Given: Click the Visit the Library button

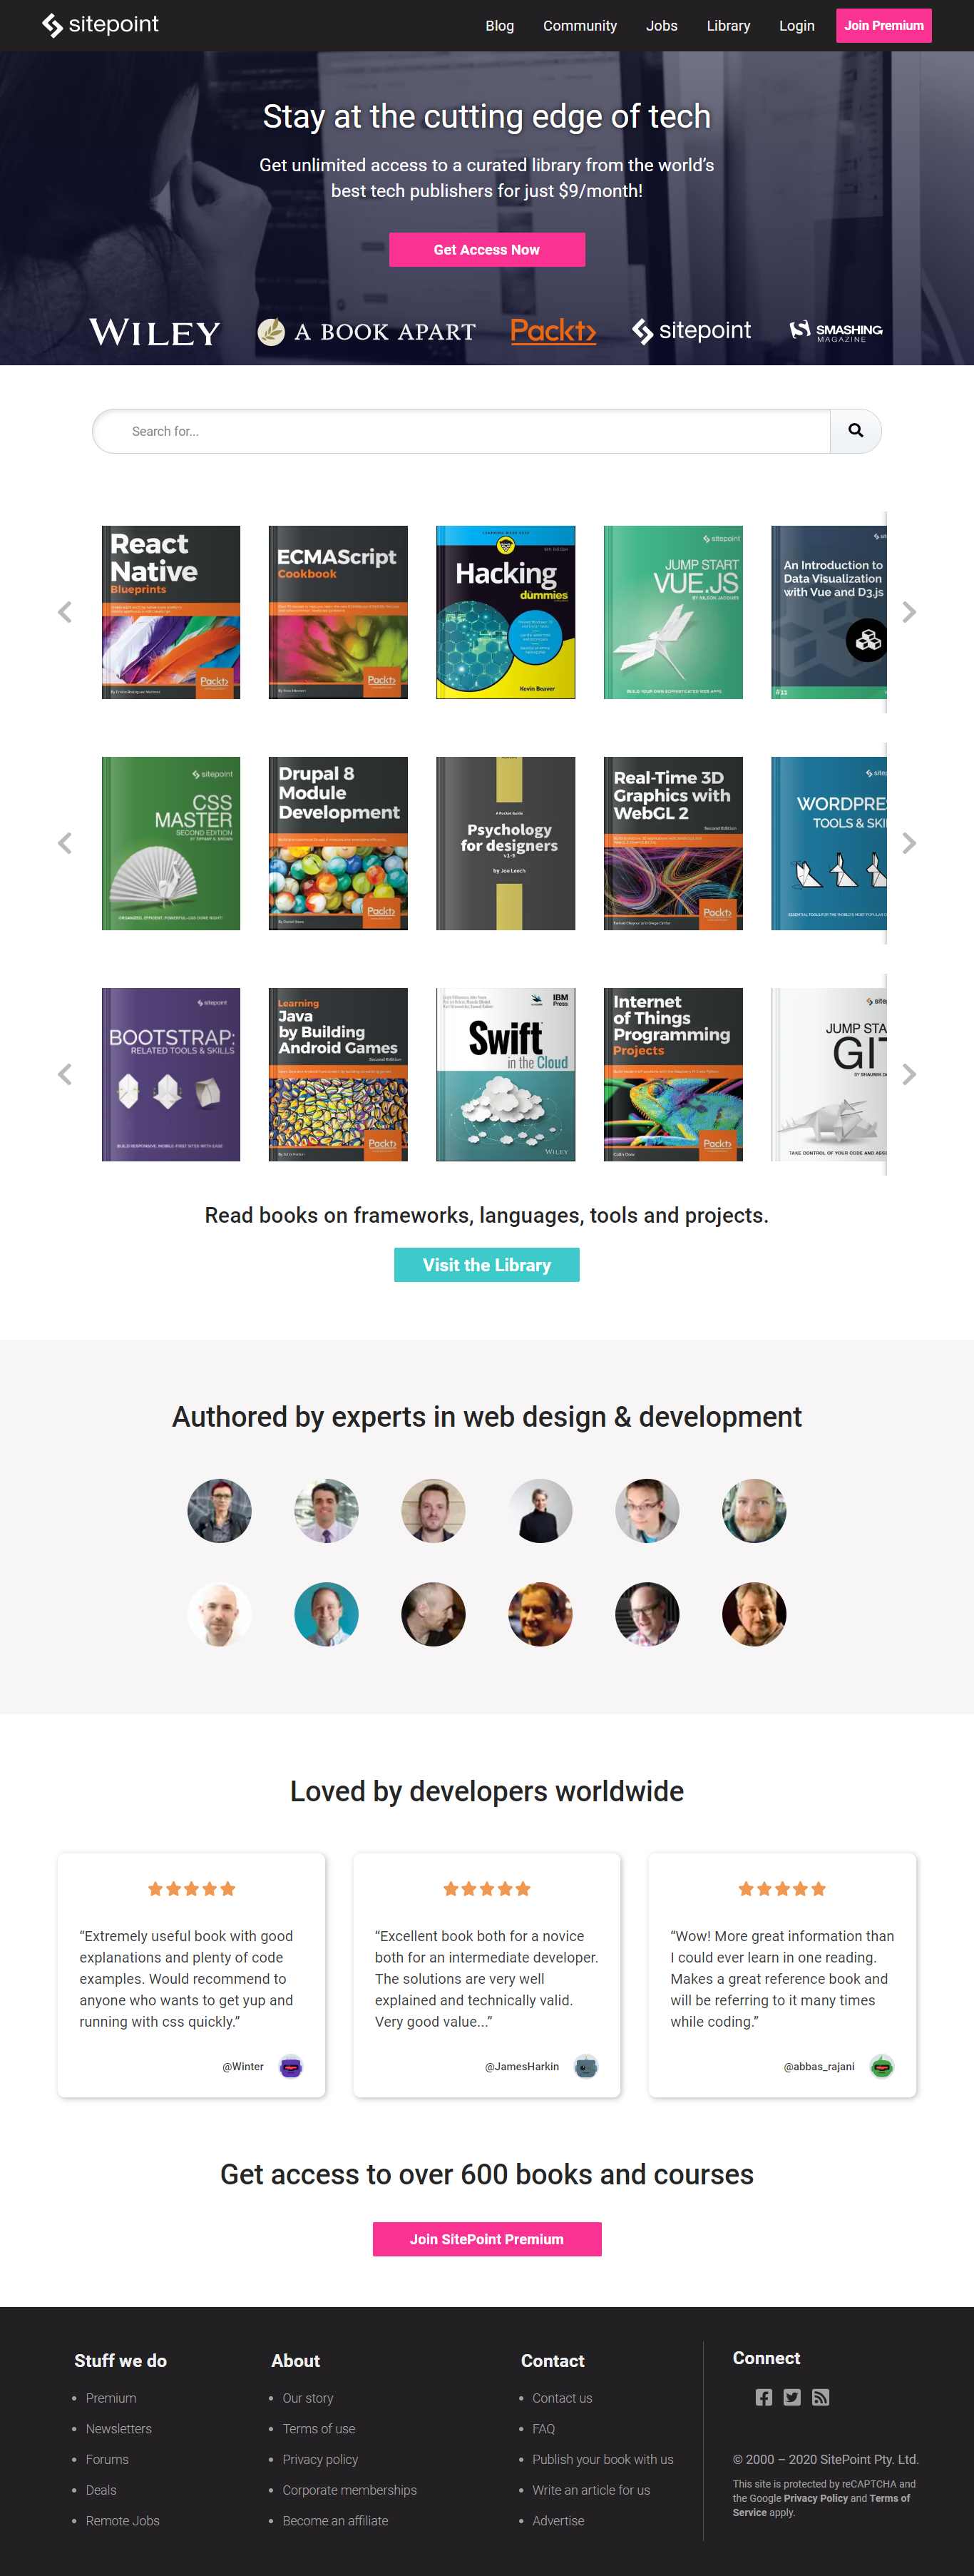Looking at the screenshot, I should point(487,1265).
